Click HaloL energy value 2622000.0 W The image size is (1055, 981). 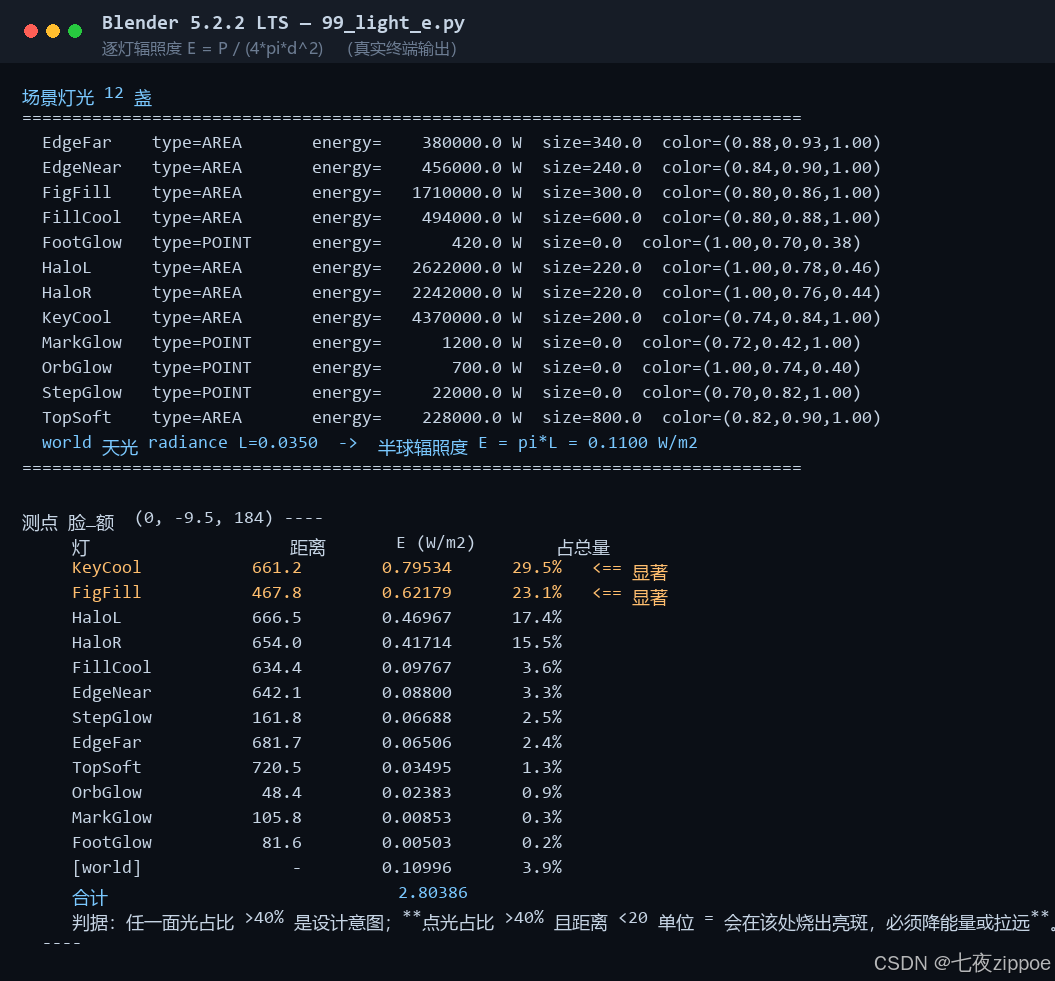click(467, 267)
